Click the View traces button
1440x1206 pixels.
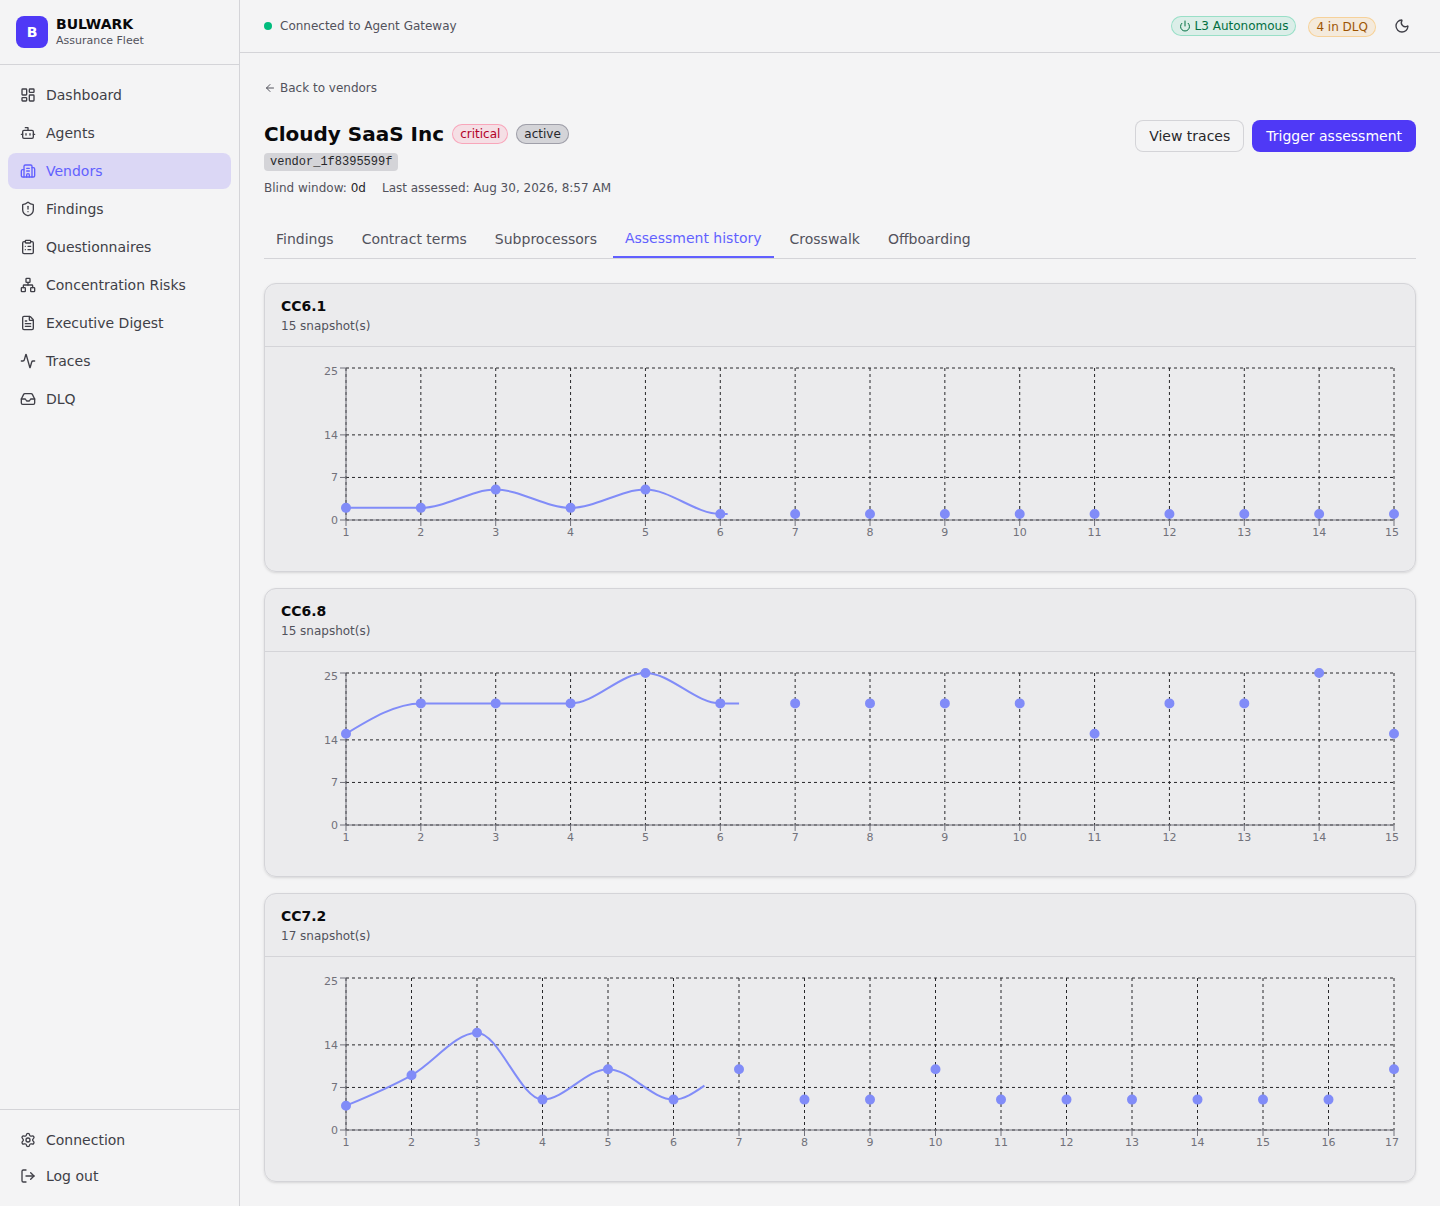click(1189, 136)
